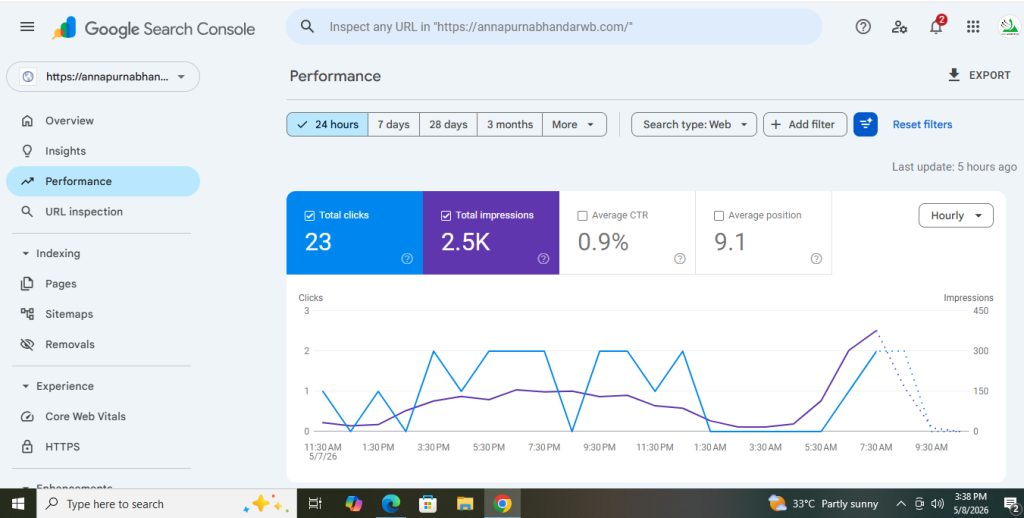Enable Average position checkbox

(x=719, y=216)
